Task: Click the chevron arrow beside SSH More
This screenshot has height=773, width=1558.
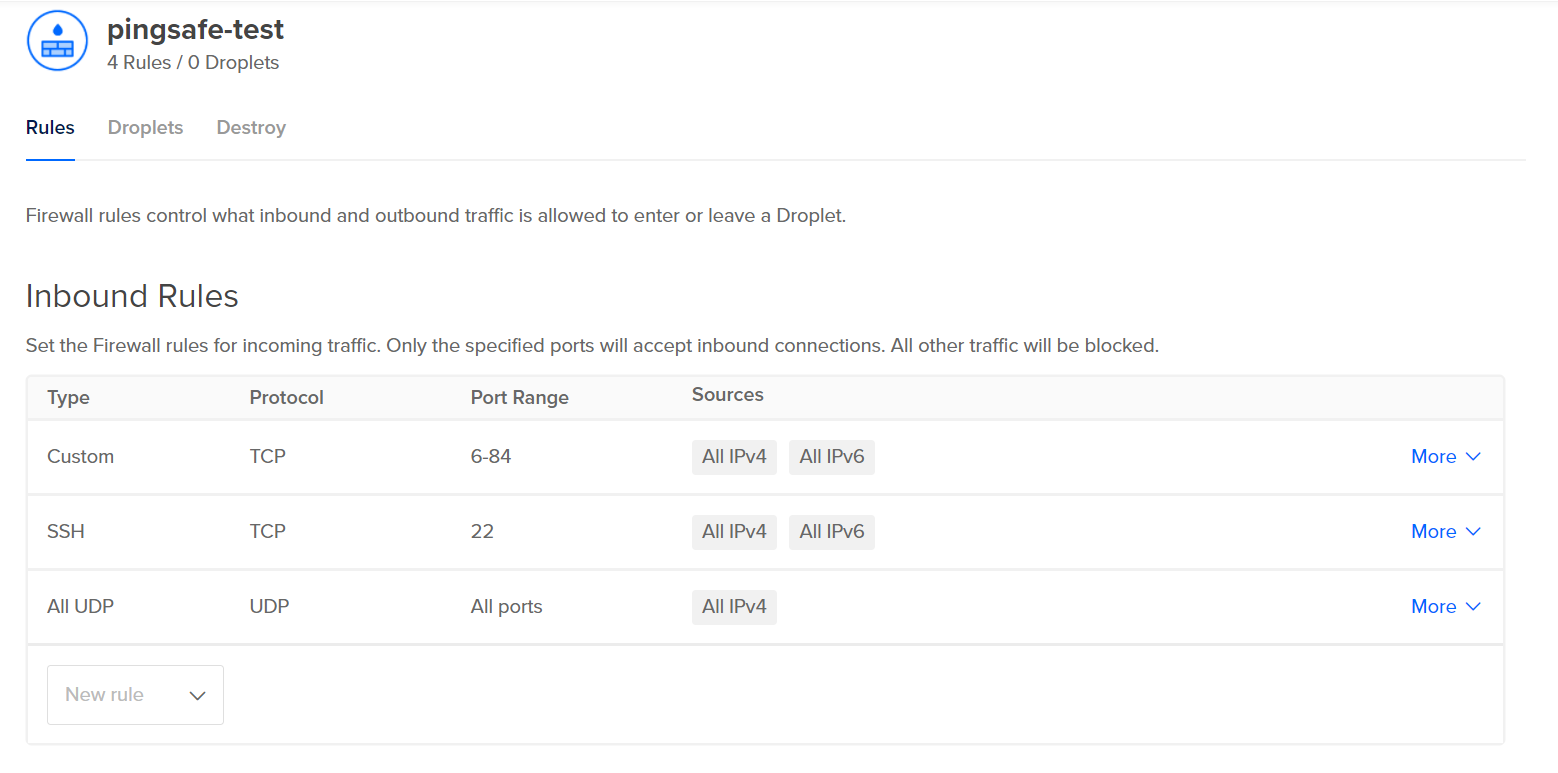Action: (1472, 532)
